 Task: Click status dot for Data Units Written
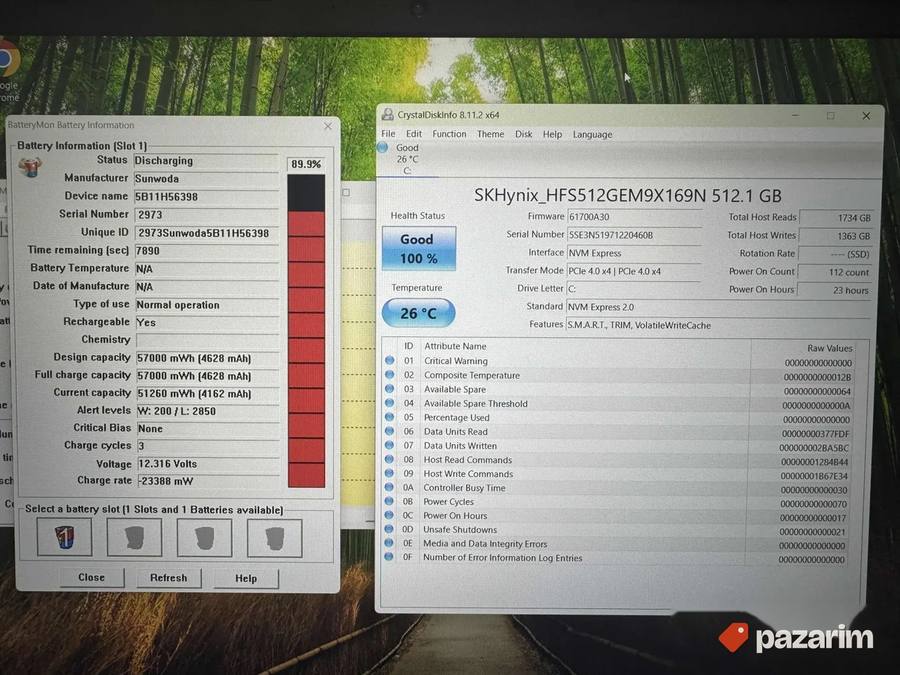[390, 445]
